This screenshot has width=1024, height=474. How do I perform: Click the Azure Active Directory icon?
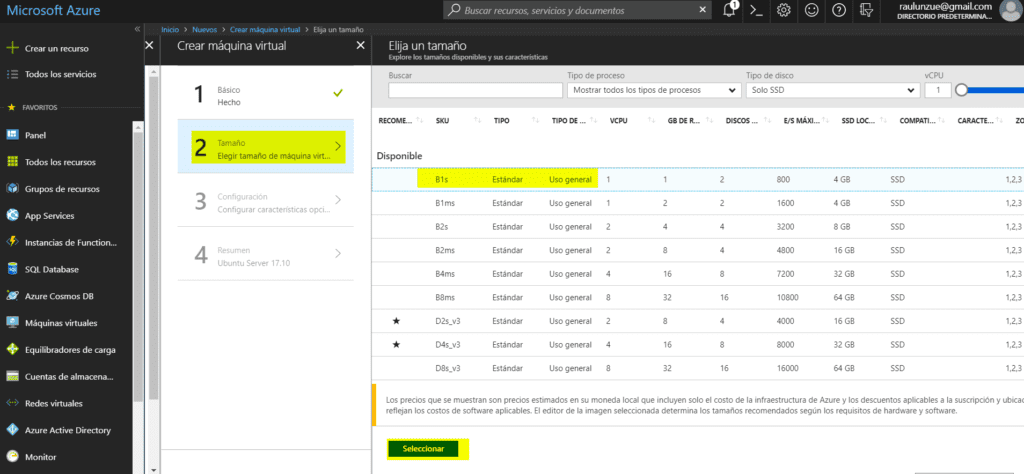(12, 430)
